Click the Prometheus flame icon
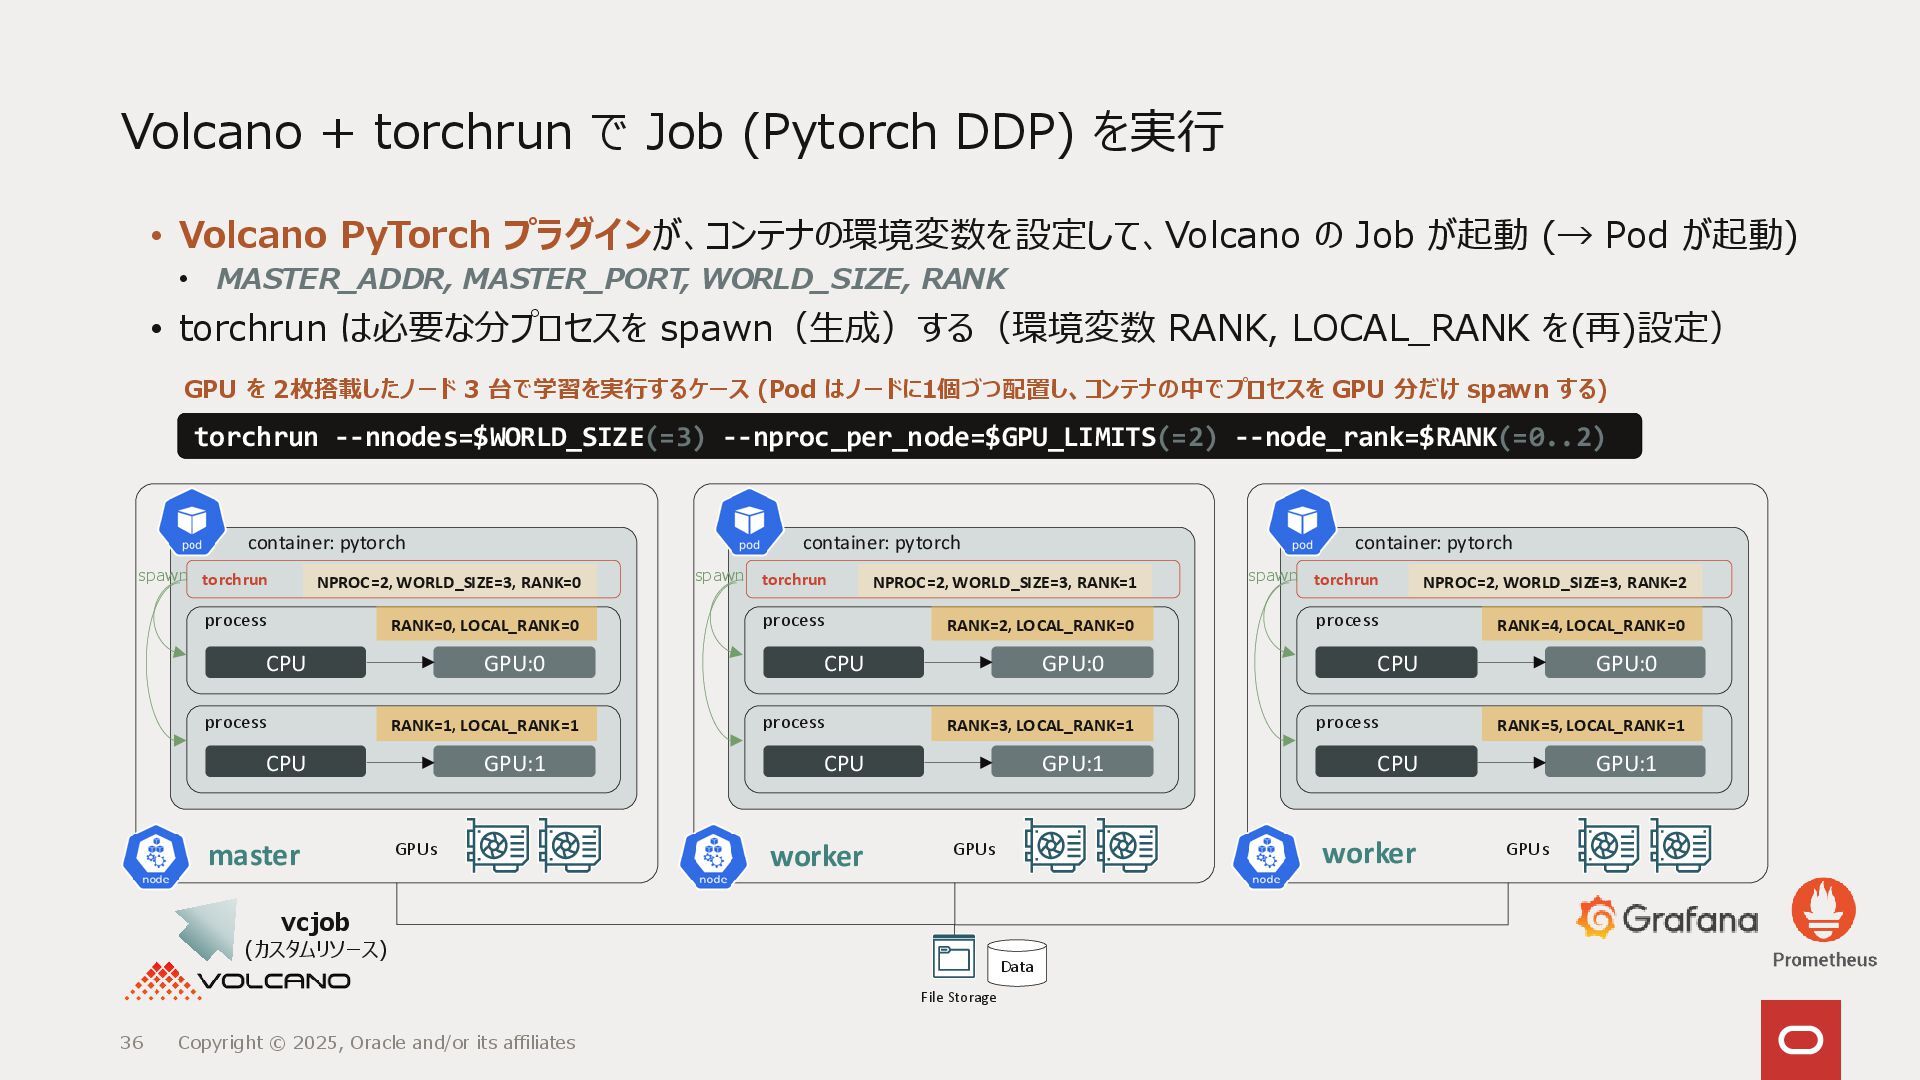This screenshot has width=1920, height=1080. click(1823, 909)
